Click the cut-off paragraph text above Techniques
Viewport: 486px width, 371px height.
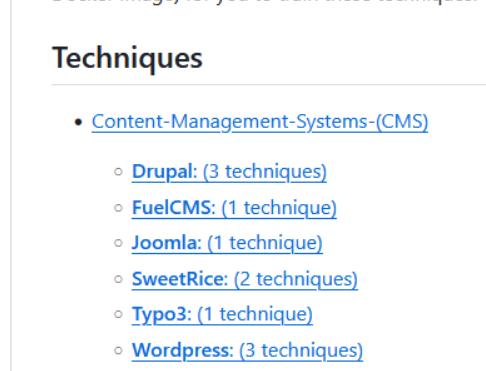tap(265, 3)
